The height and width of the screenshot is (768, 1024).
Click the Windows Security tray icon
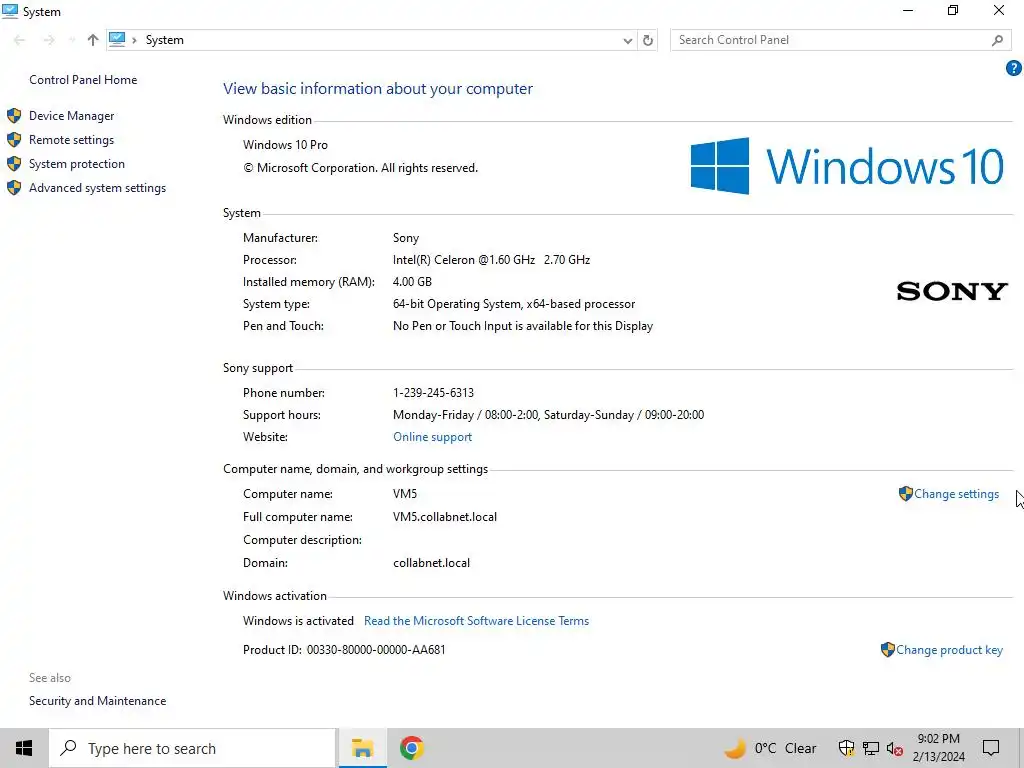[846, 748]
